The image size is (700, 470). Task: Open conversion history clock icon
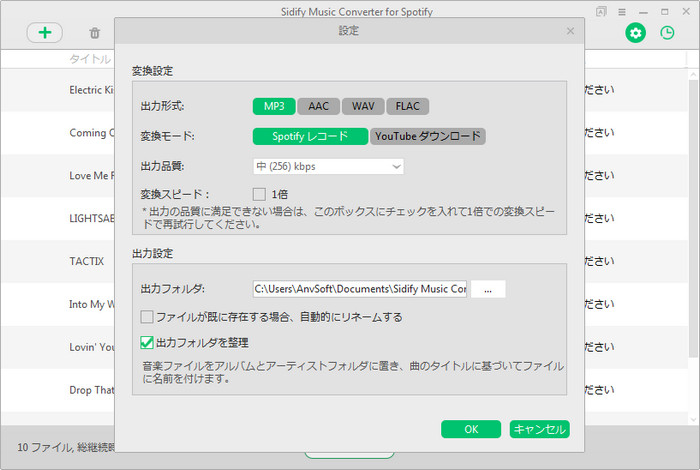click(x=667, y=33)
